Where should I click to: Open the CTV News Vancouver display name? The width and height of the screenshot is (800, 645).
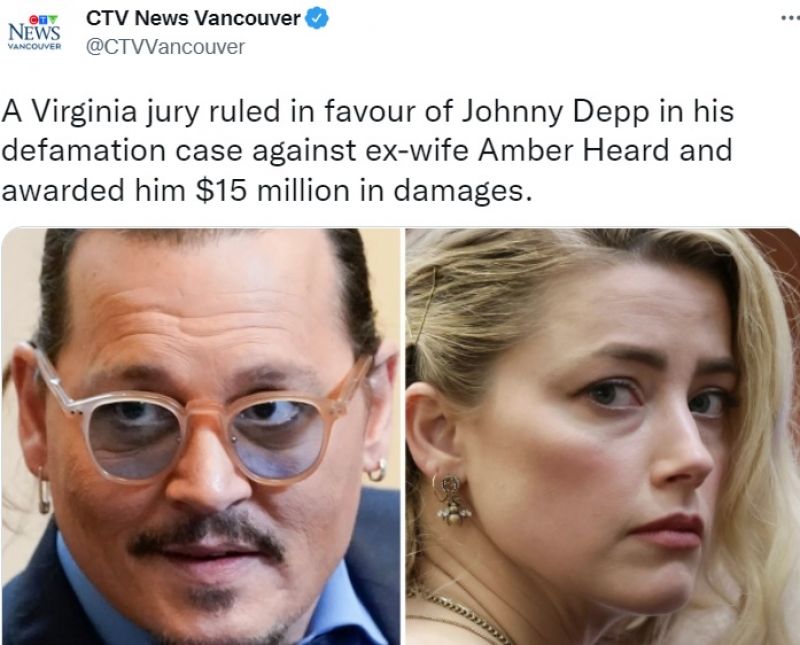pos(193,18)
